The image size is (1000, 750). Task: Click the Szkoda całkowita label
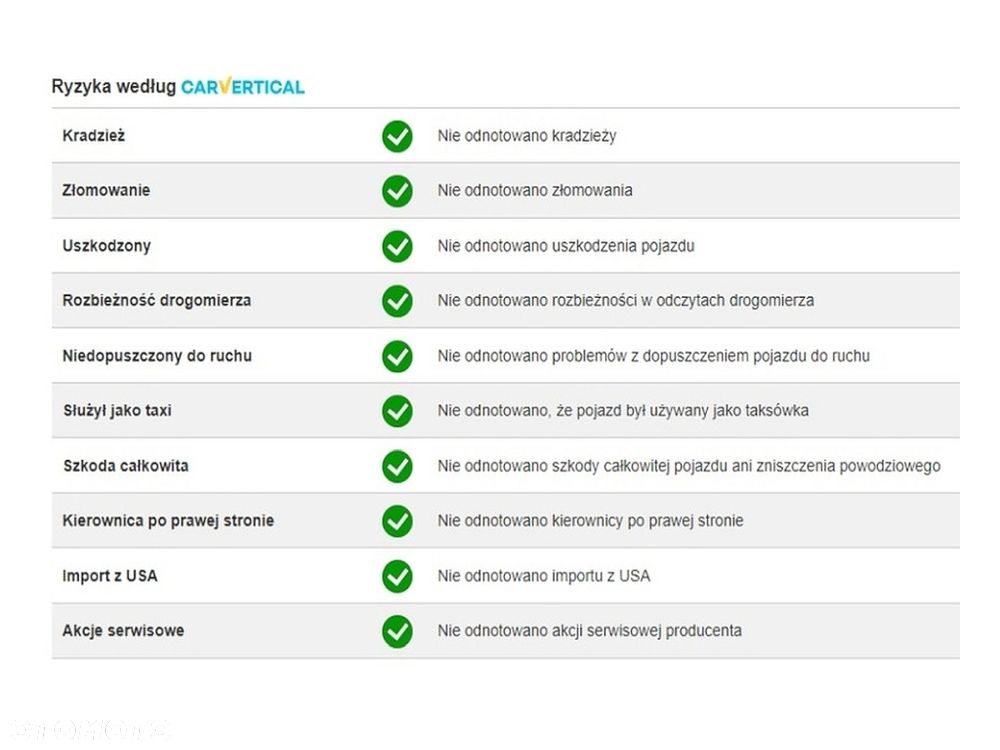pos(125,466)
